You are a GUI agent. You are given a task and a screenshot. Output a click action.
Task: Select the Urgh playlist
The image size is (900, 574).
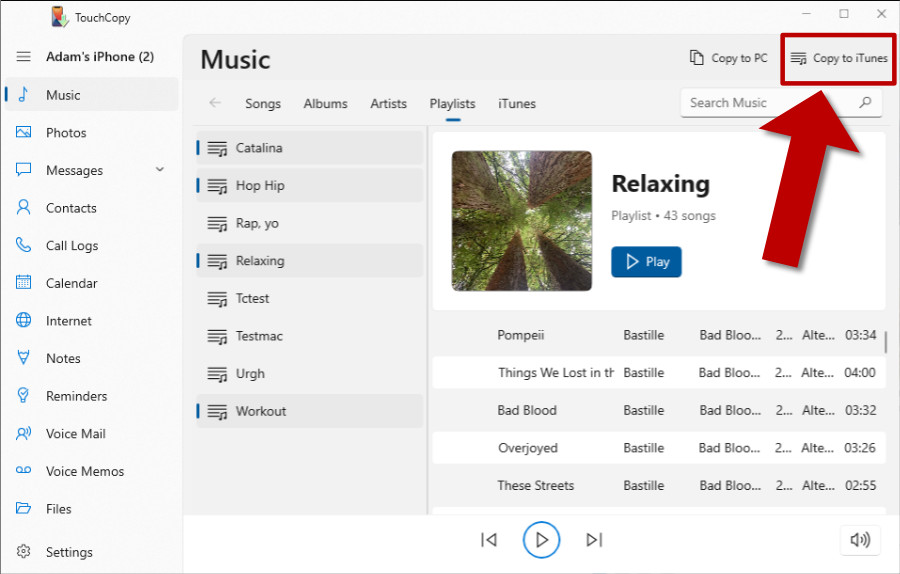309,374
